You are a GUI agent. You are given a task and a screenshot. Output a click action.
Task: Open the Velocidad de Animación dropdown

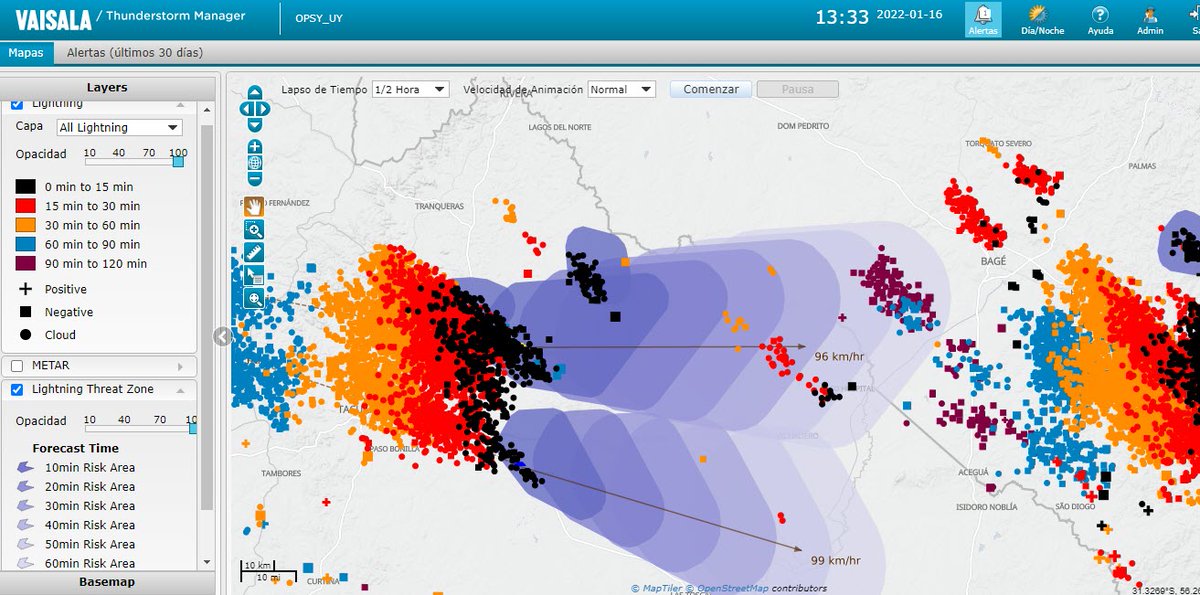tap(621, 89)
